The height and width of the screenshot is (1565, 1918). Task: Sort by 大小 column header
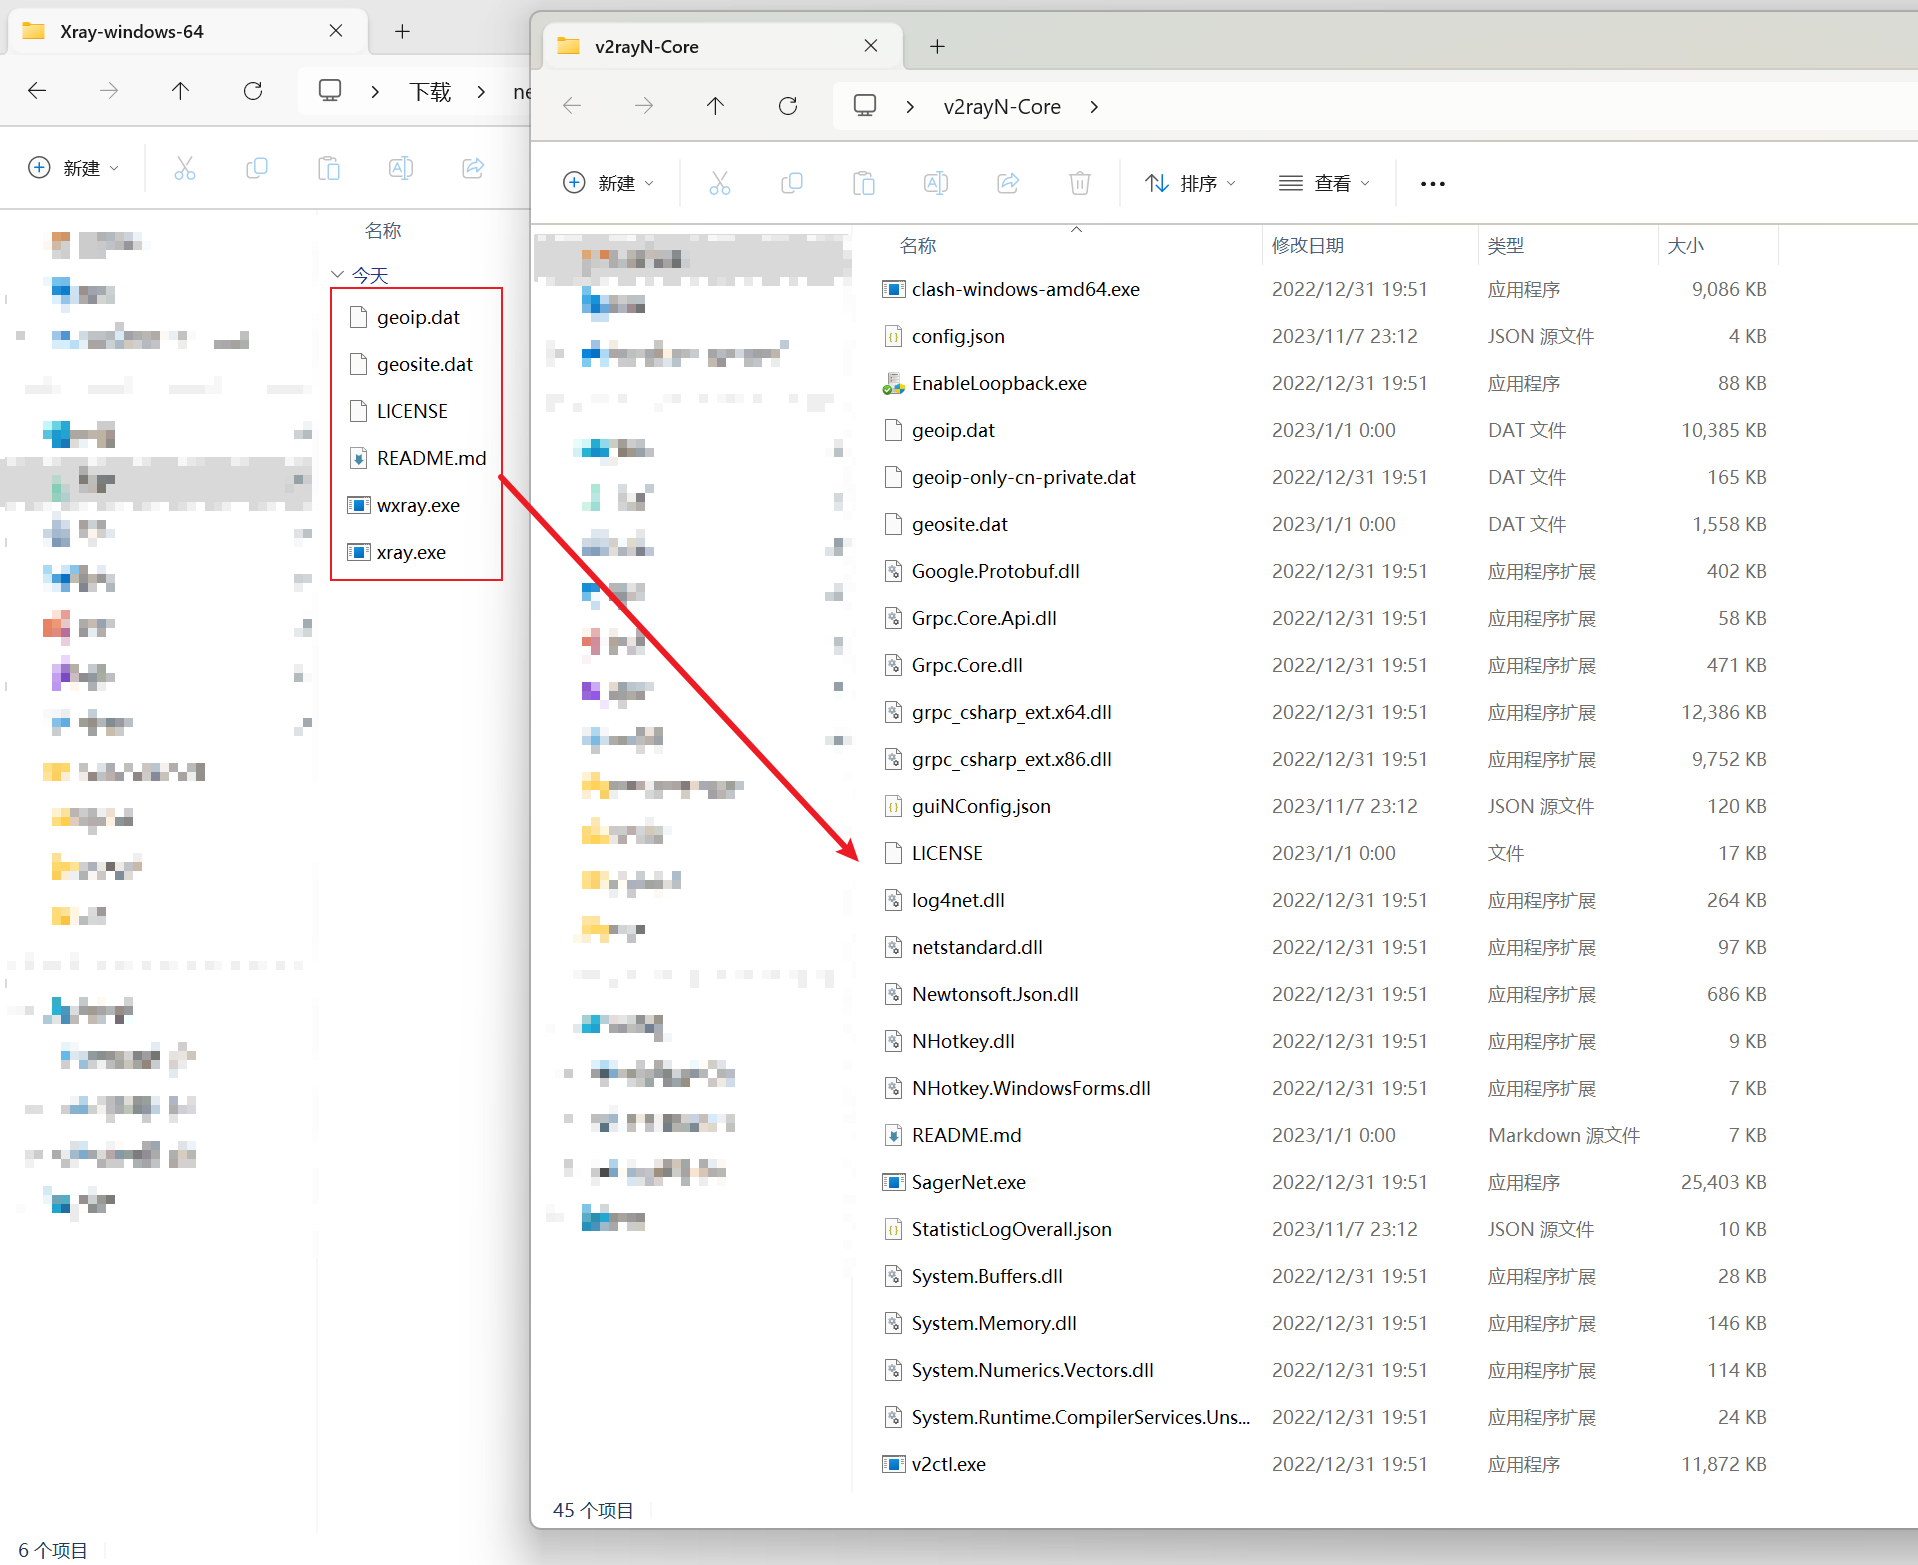(x=1685, y=245)
